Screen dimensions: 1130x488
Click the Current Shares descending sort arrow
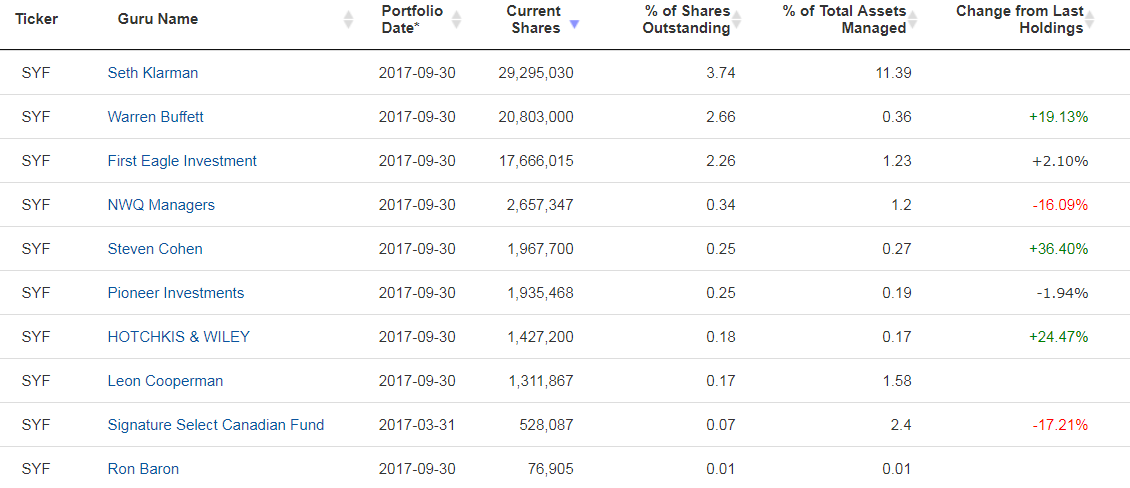pos(574,24)
